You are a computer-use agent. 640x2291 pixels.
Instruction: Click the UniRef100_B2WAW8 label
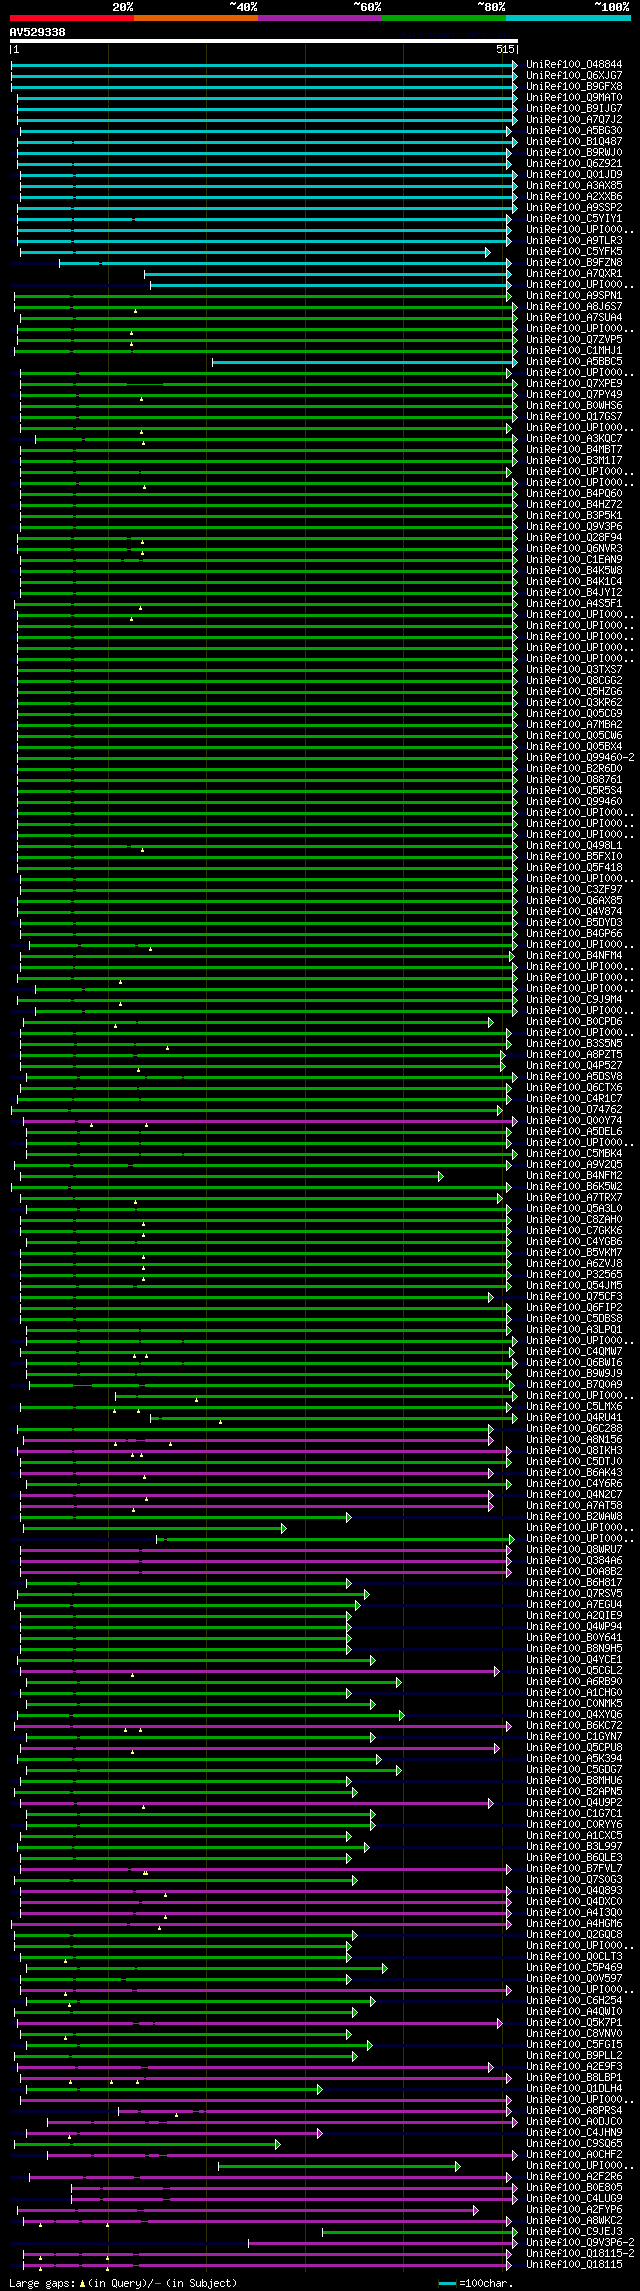click(x=574, y=1516)
